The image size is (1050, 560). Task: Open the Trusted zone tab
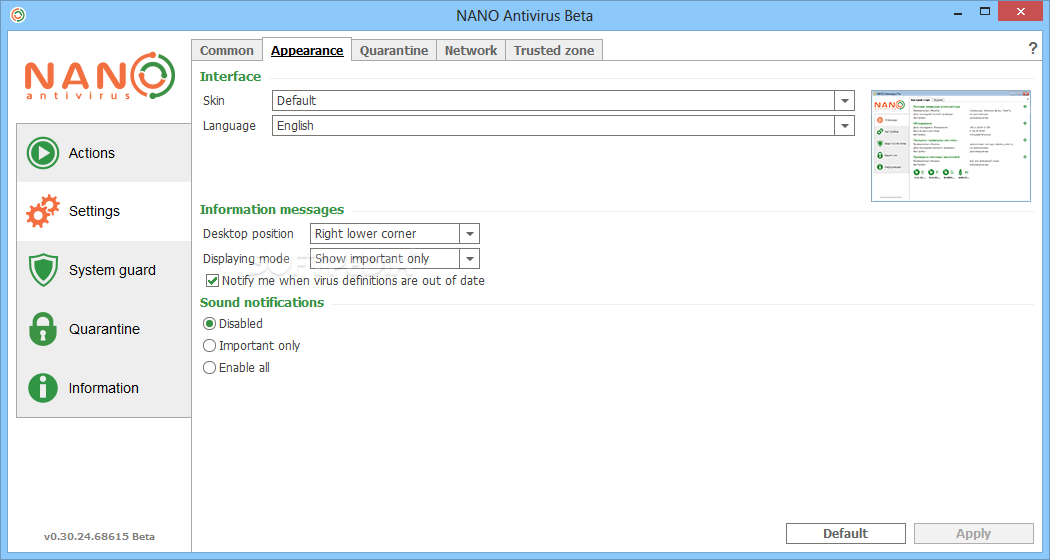point(554,50)
